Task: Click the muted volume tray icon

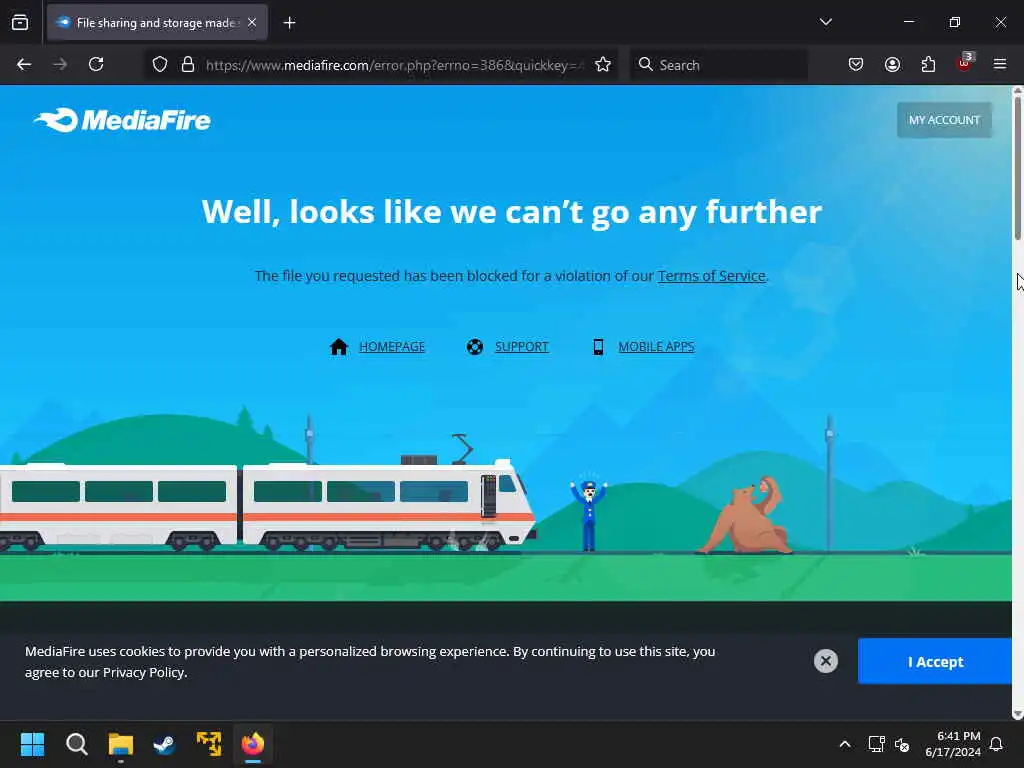Action: [x=902, y=744]
